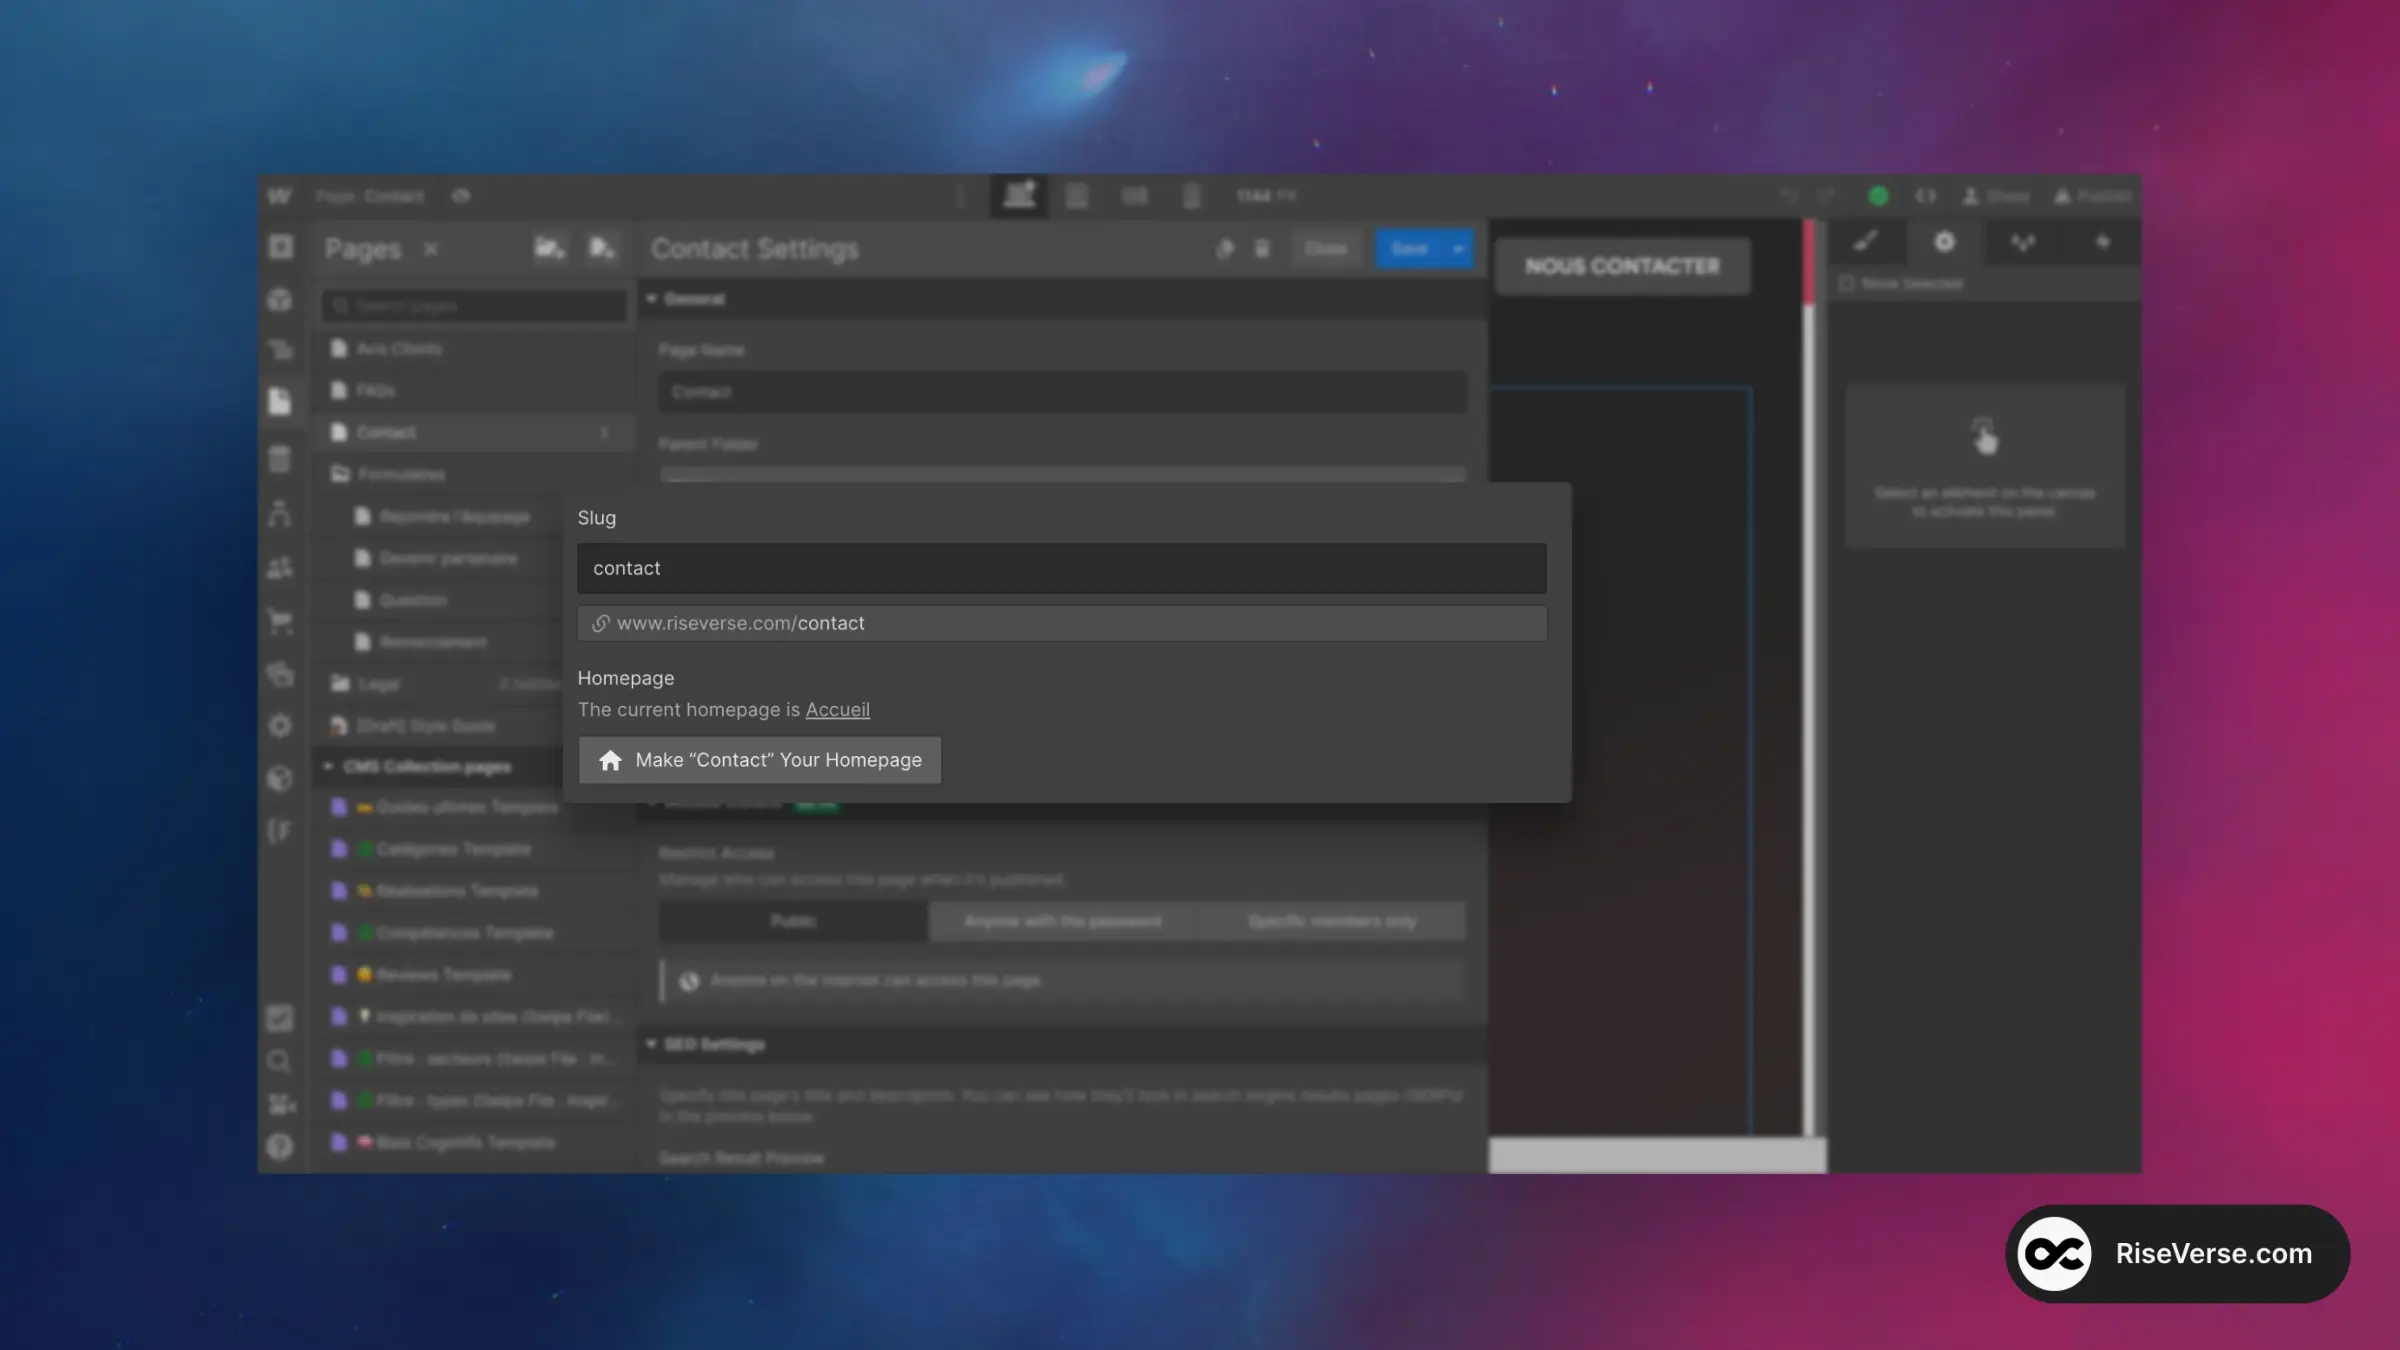Viewport: 2400px width, 1350px height.
Task: Delete page using trash icon in Contact Settings
Action: tap(1262, 248)
